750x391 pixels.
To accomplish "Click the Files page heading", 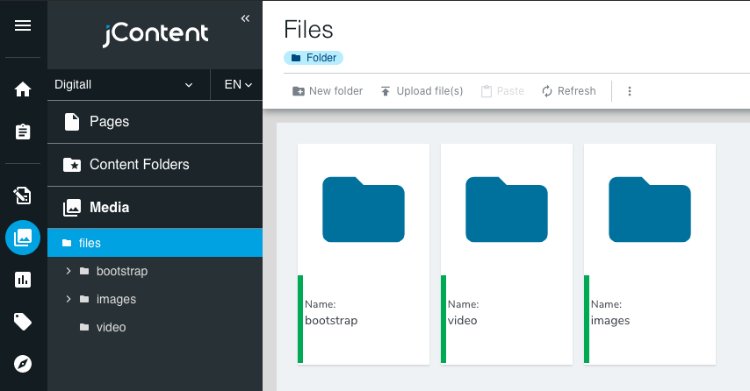I will pos(308,30).
